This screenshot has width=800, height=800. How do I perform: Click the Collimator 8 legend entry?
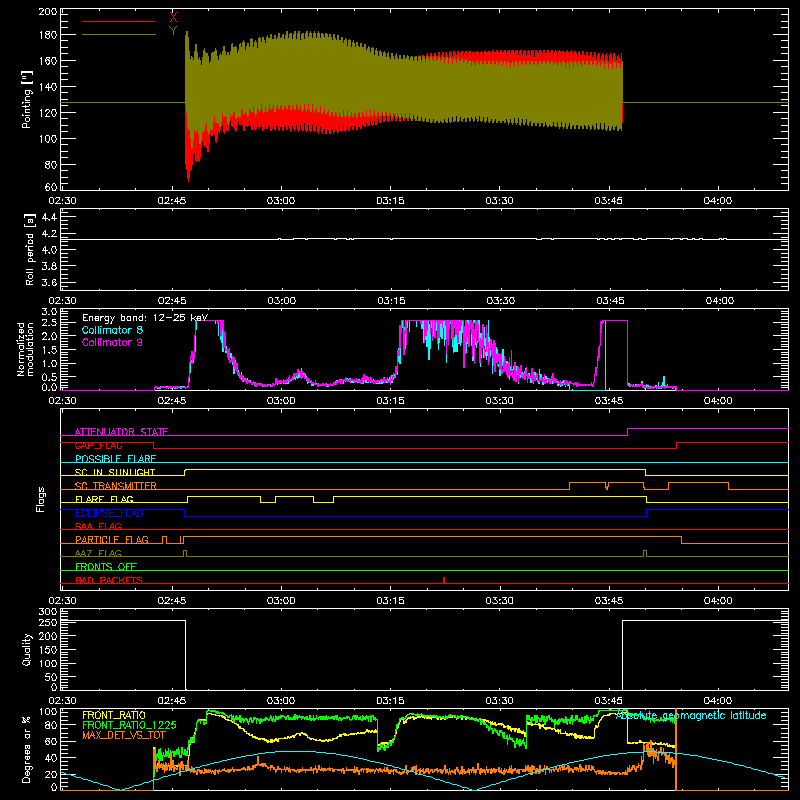tap(112, 330)
